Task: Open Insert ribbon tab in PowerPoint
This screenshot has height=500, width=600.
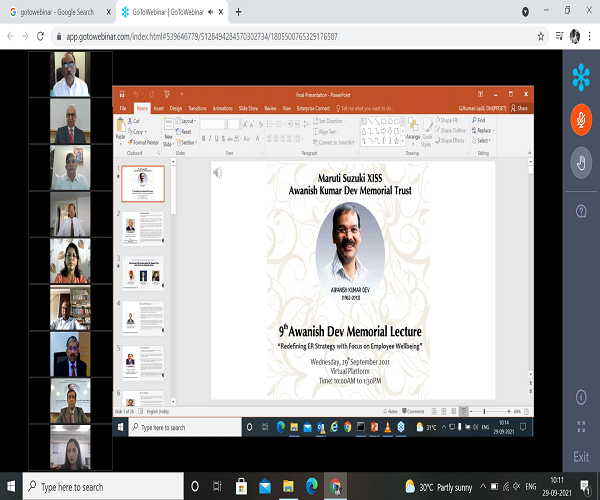Action: pos(159,109)
